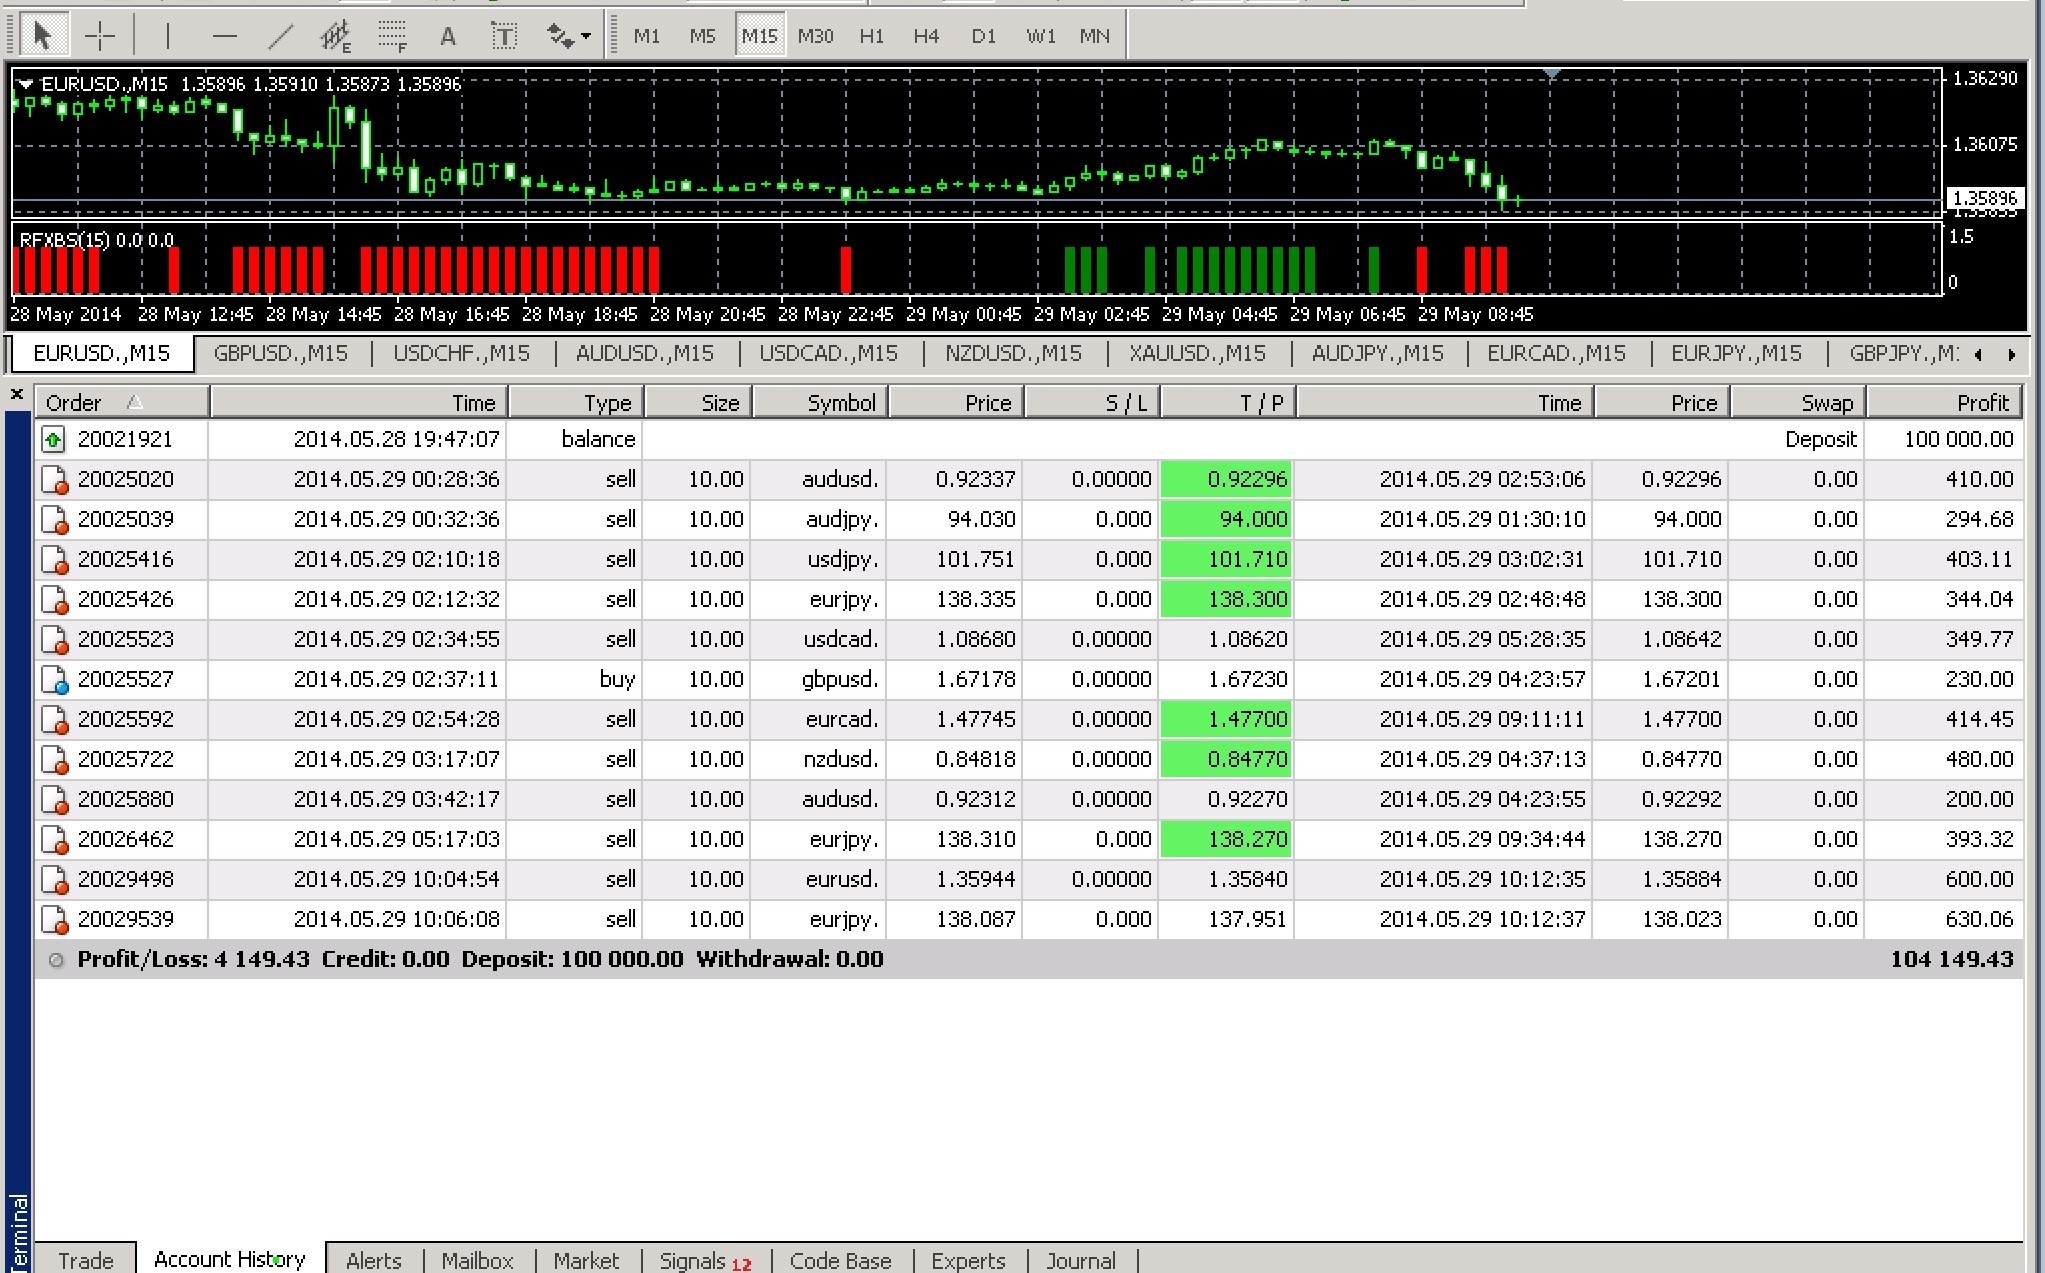2045x1273 pixels.
Task: Select the Crosshair tool
Action: tap(100, 37)
